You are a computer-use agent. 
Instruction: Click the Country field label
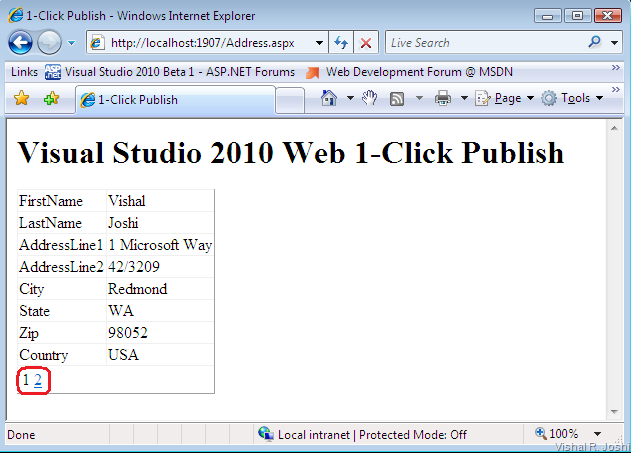pyautogui.click(x=43, y=355)
